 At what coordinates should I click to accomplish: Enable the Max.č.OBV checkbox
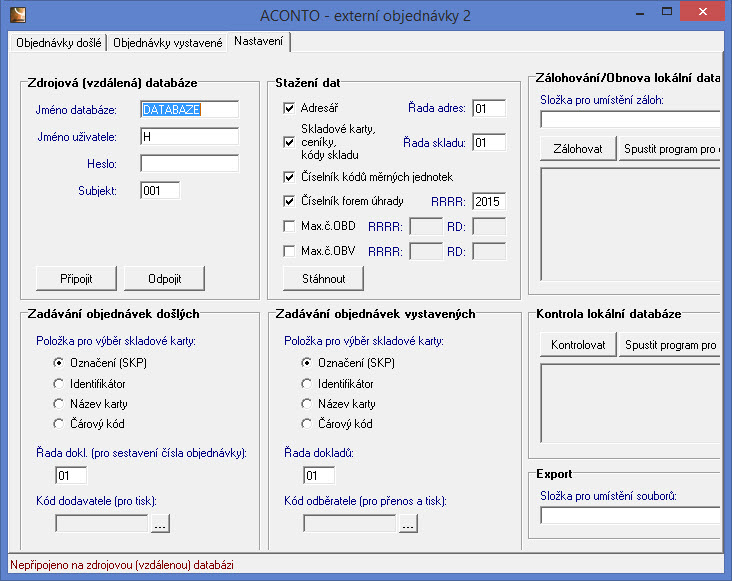(289, 251)
